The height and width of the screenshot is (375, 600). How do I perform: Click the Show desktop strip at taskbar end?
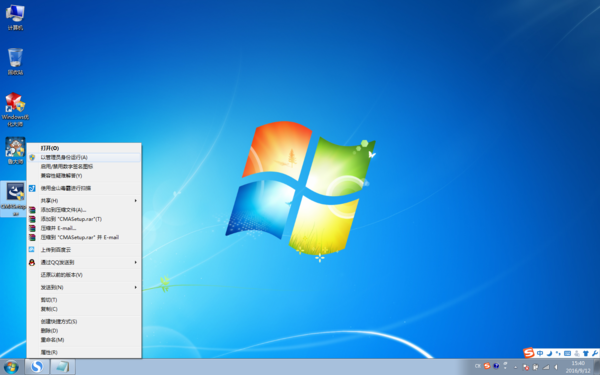(x=597, y=367)
